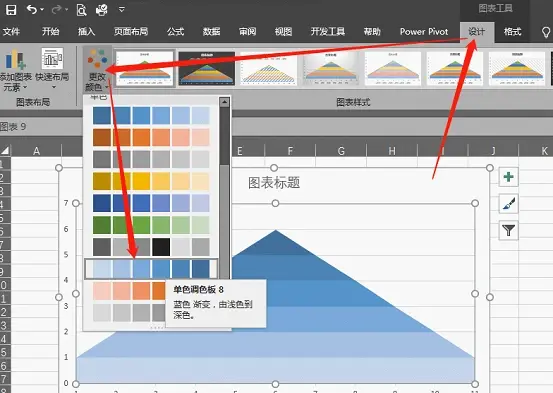553x393 pixels.
Task: Open the 文件 menu tab
Action: 11,32
